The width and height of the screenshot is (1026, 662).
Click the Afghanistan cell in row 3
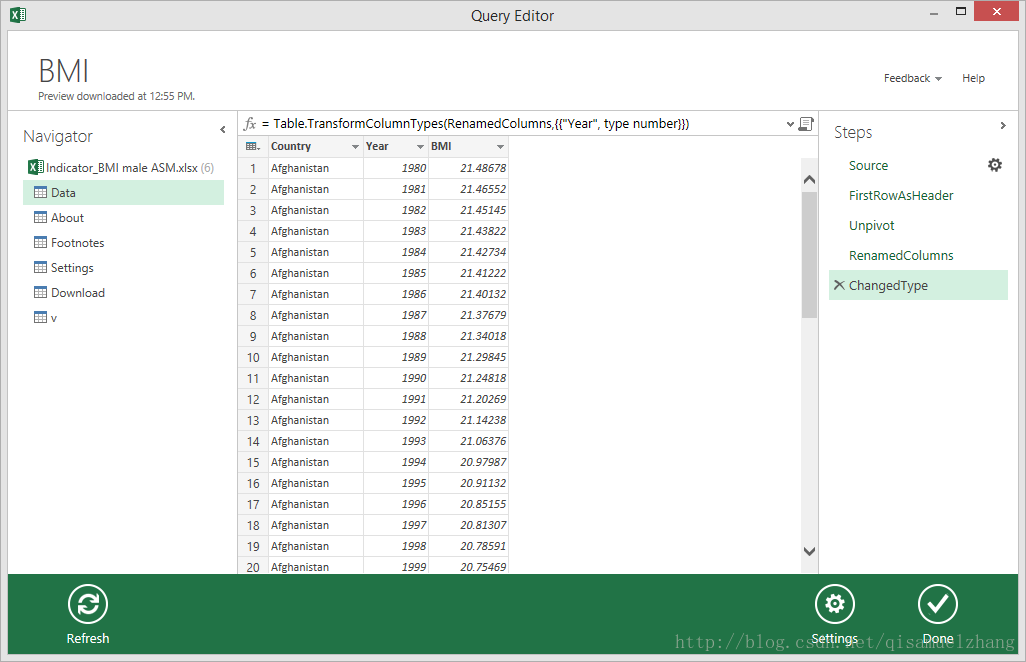(315, 210)
